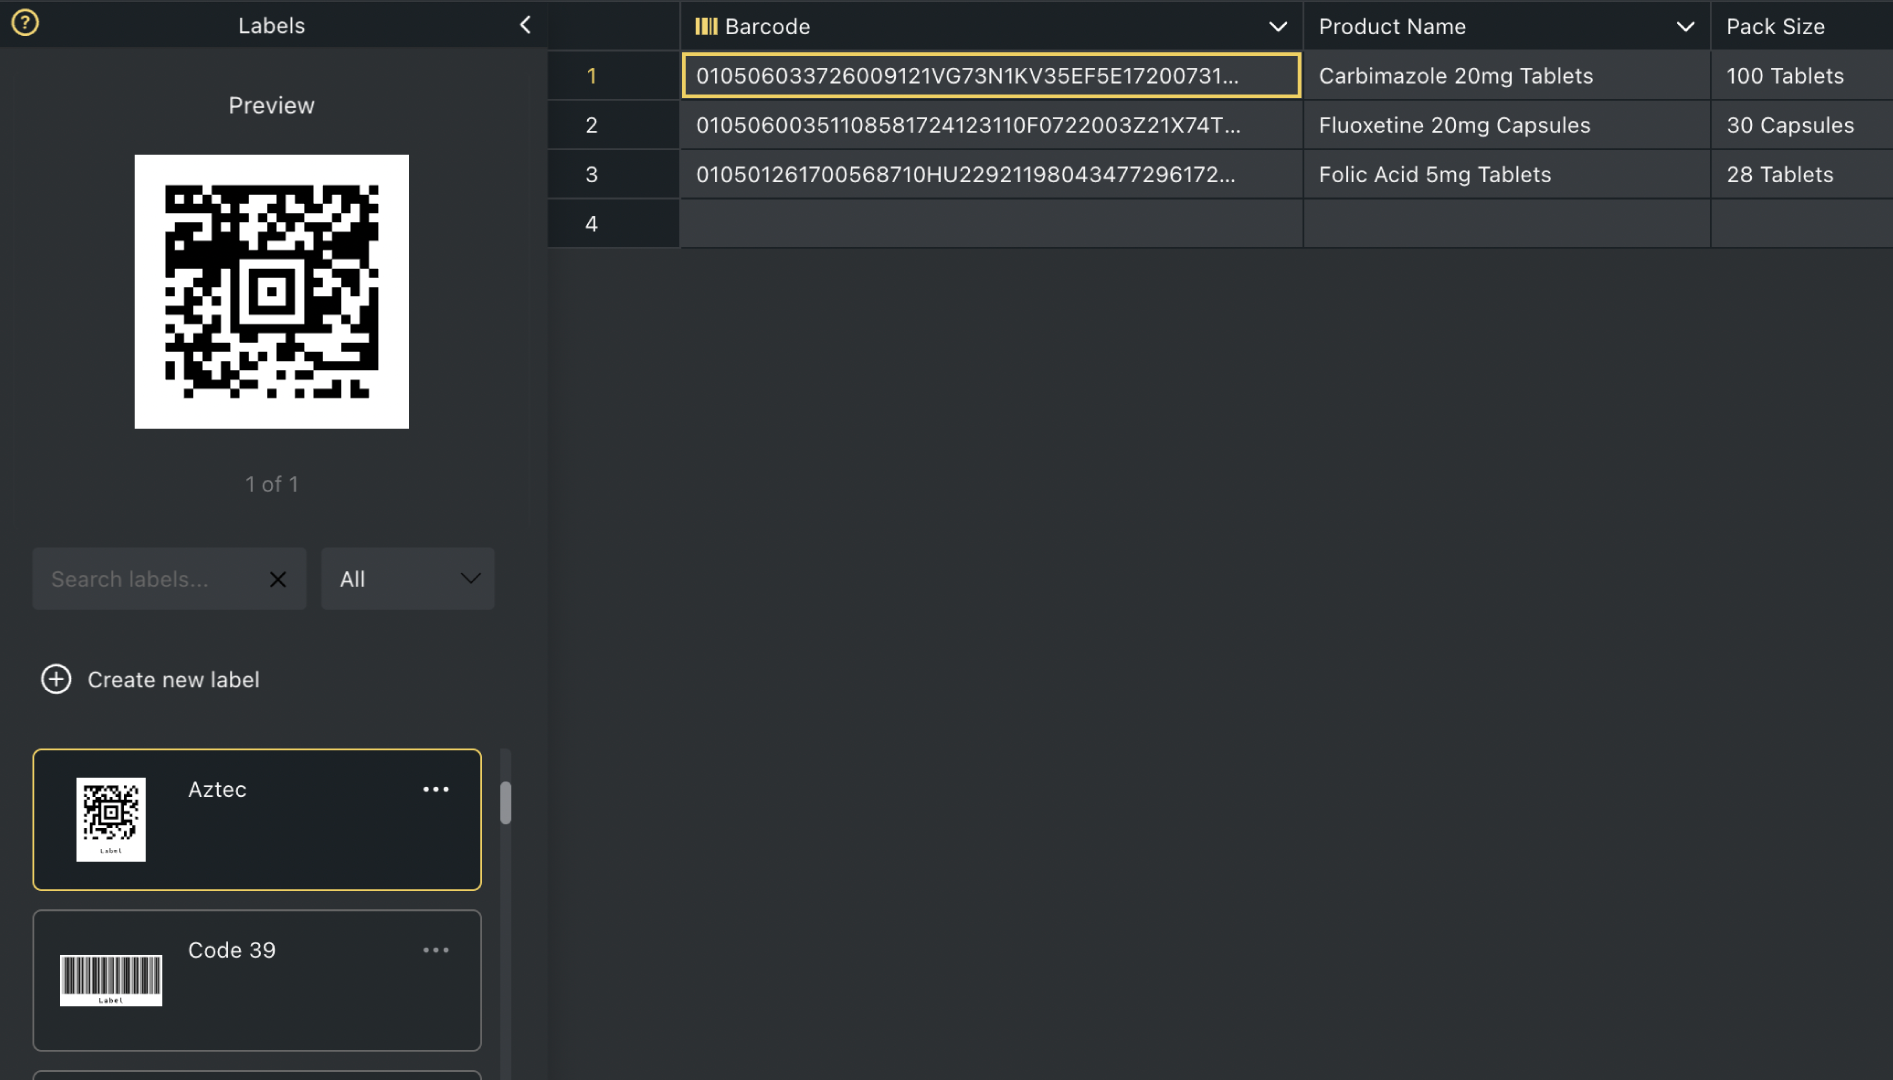Click the Product Name column header text
Viewport: 1893px width, 1080px height.
pos(1392,26)
